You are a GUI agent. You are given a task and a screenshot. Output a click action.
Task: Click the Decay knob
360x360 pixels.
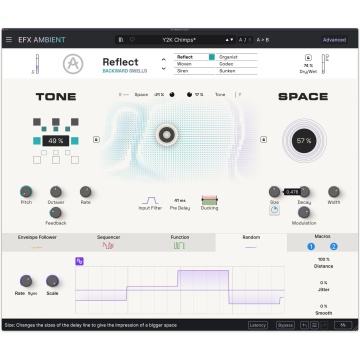point(304,192)
